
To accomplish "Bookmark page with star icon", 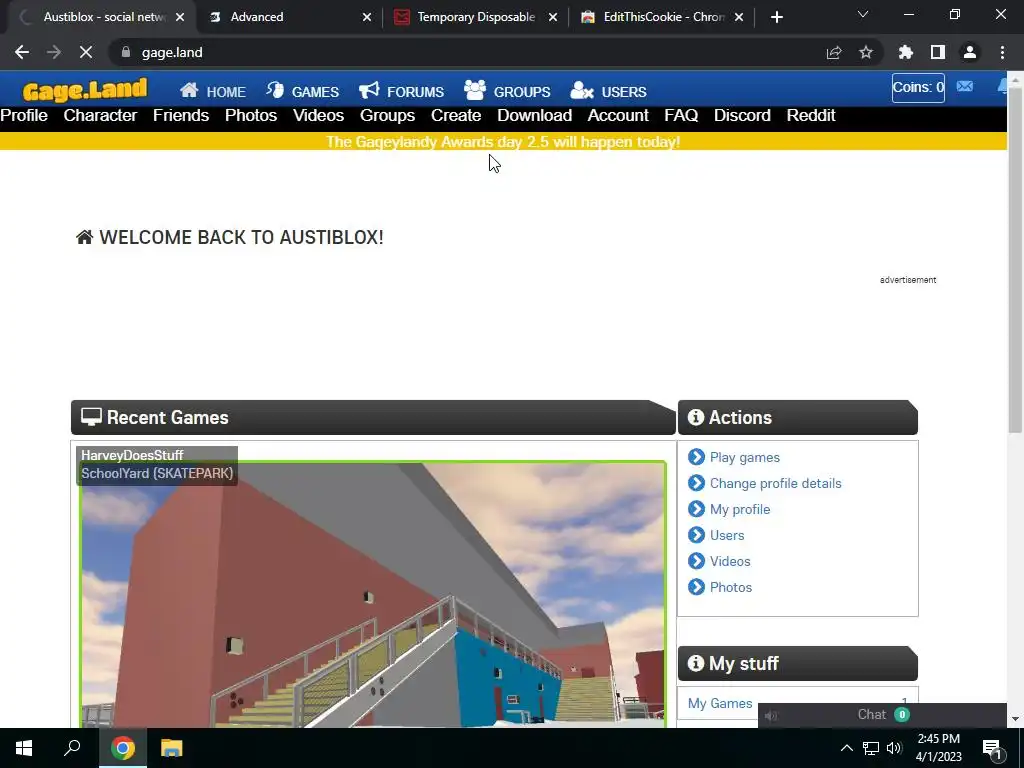I will [866, 52].
